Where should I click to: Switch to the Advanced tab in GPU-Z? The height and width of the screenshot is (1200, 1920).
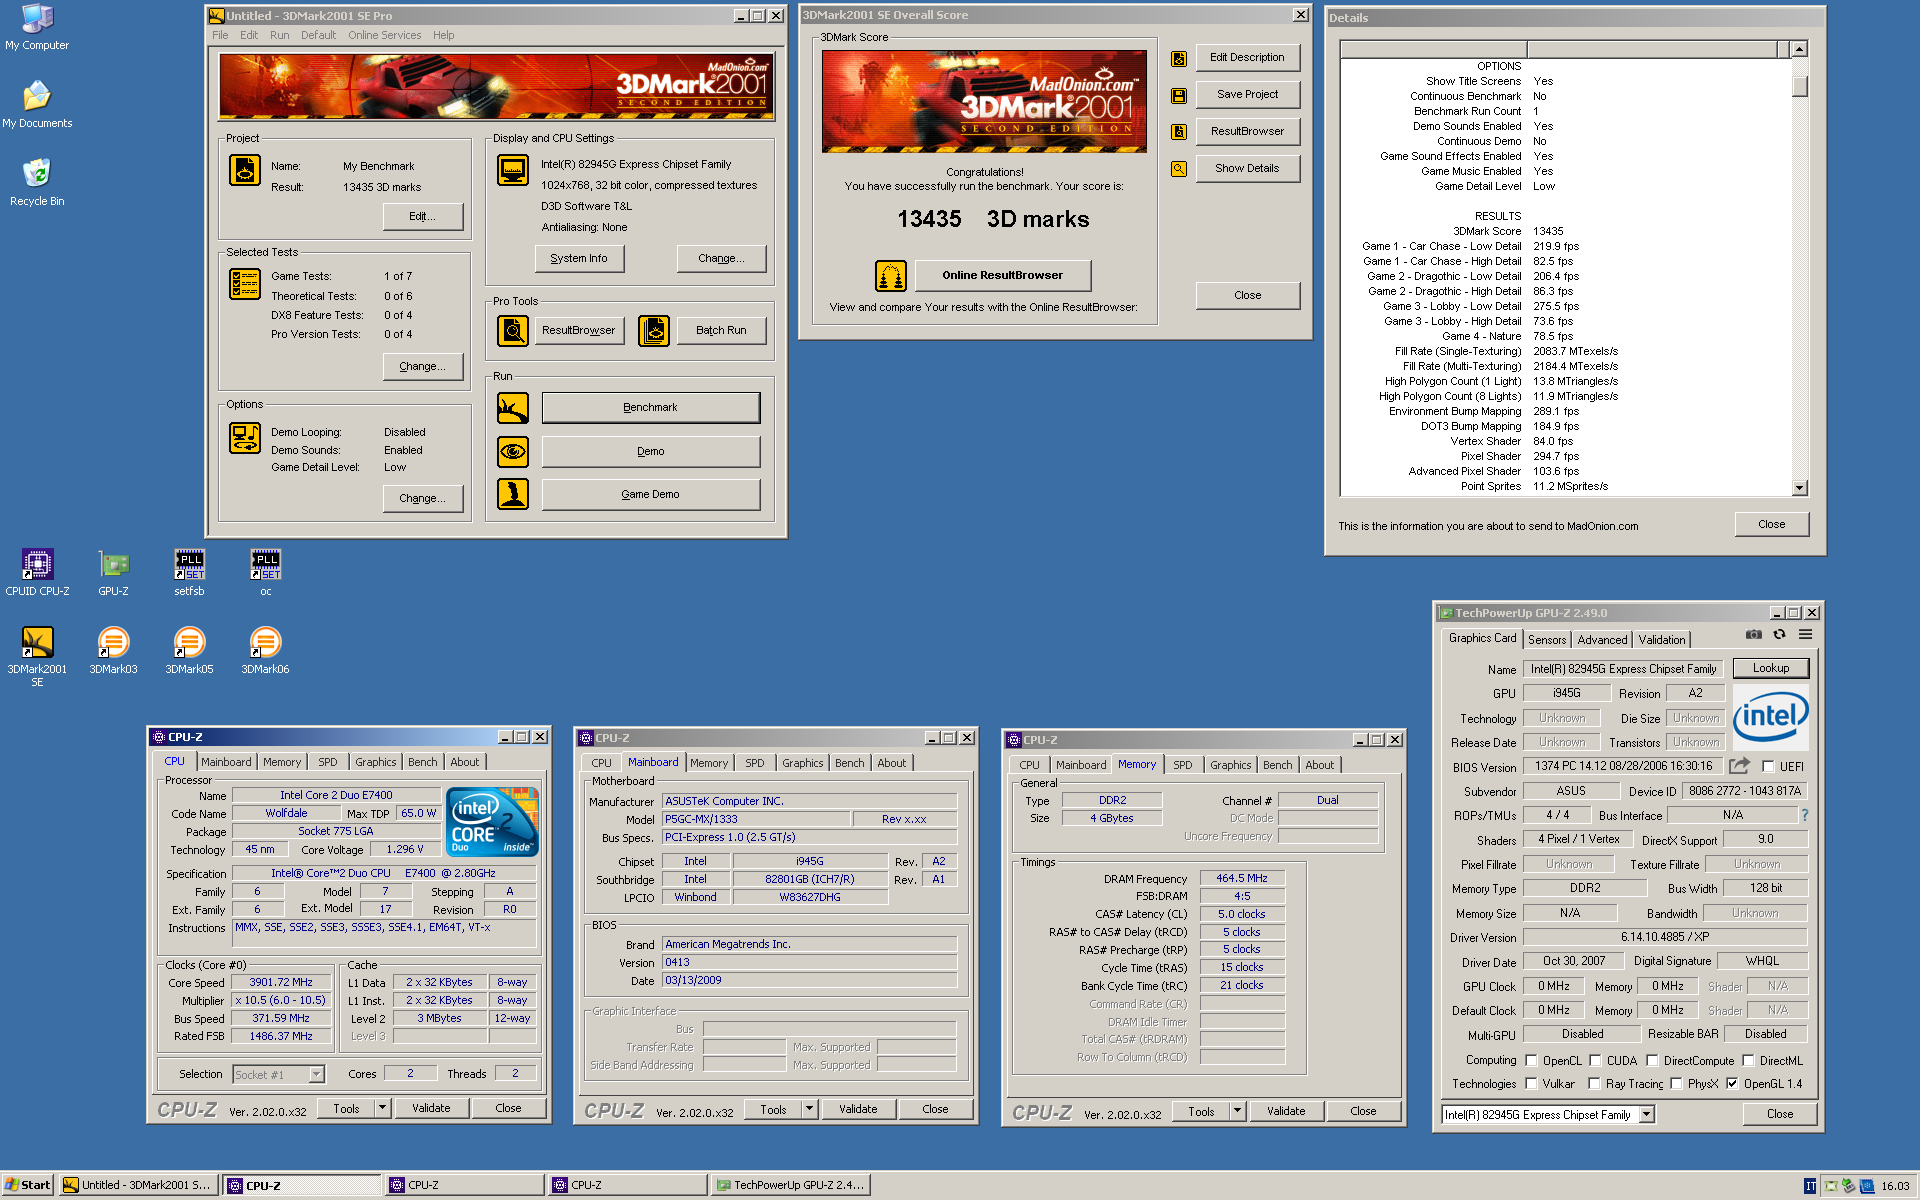[1602, 640]
